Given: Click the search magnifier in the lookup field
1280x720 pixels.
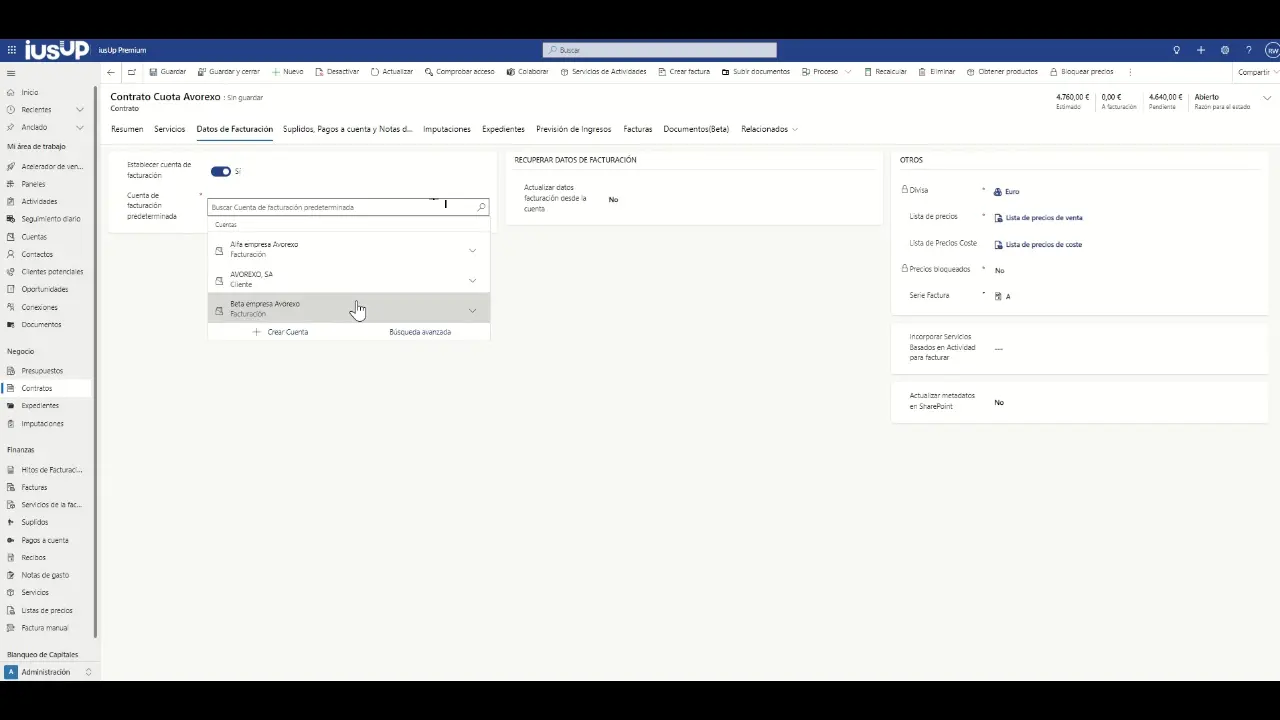Looking at the screenshot, I should 481,207.
